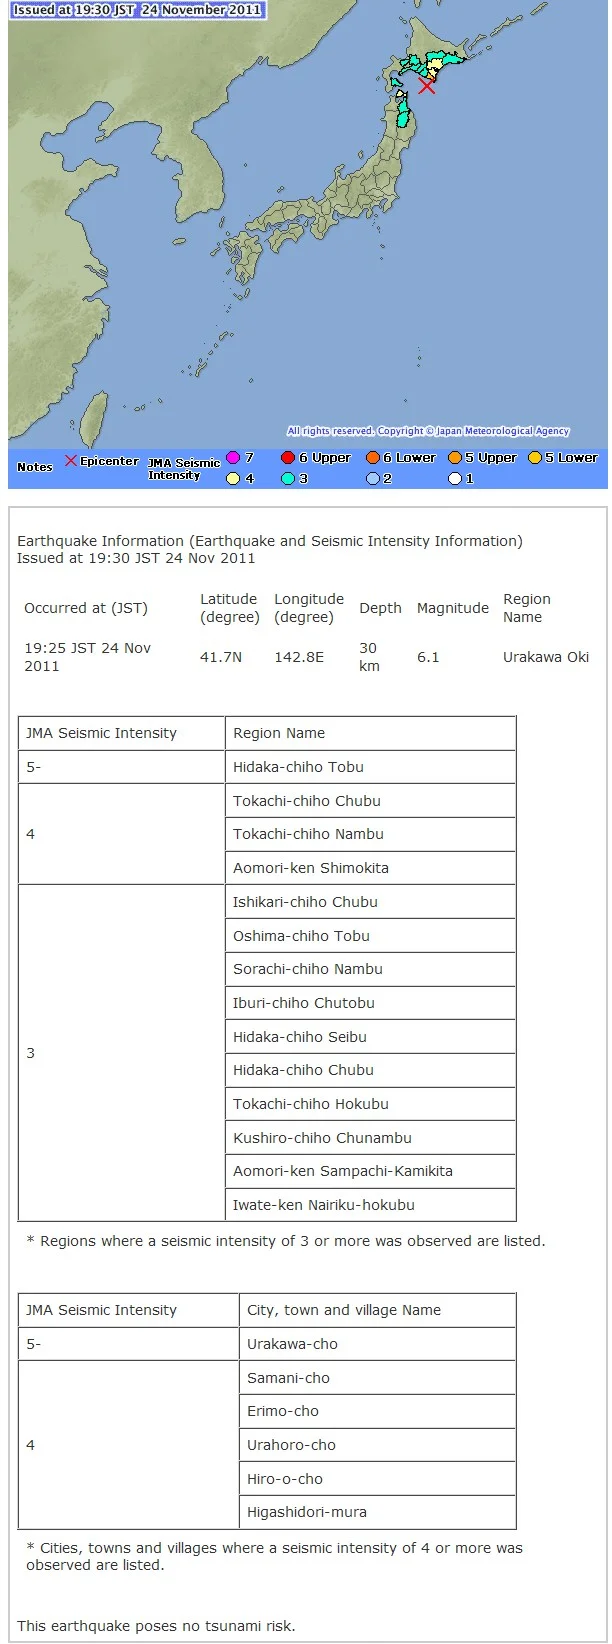Select the orange 6 Lower legend circle
This screenshot has height=1644, width=612.
372,458
